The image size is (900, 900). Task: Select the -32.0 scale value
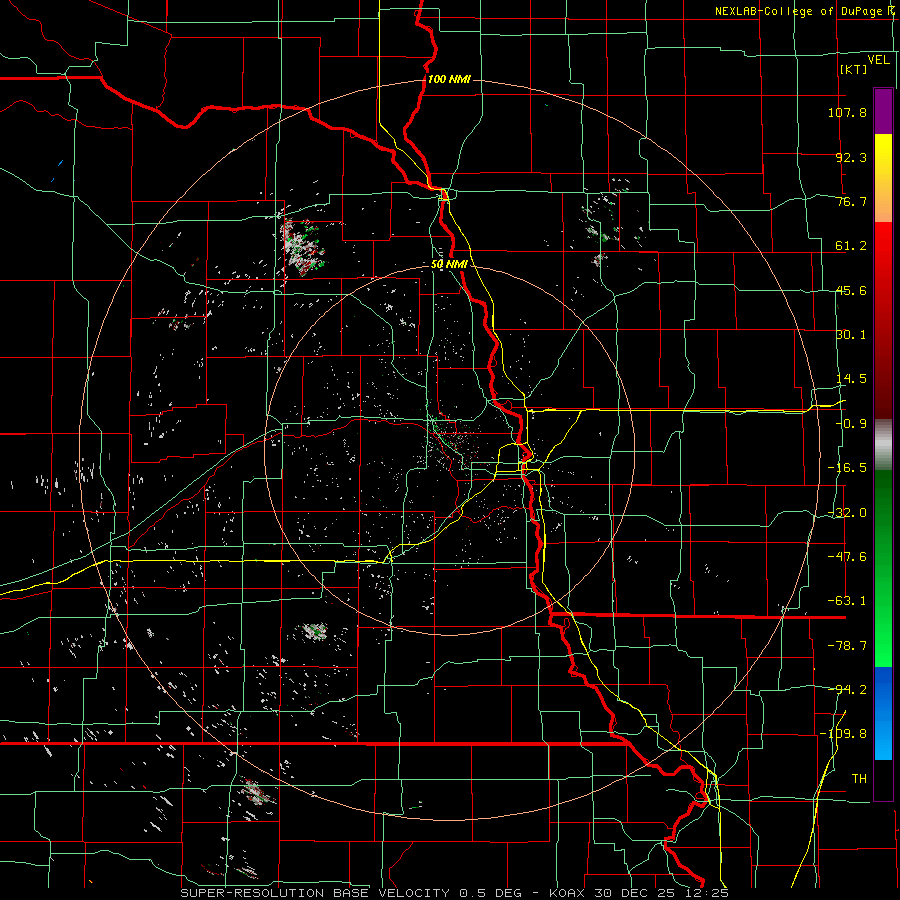(847, 513)
